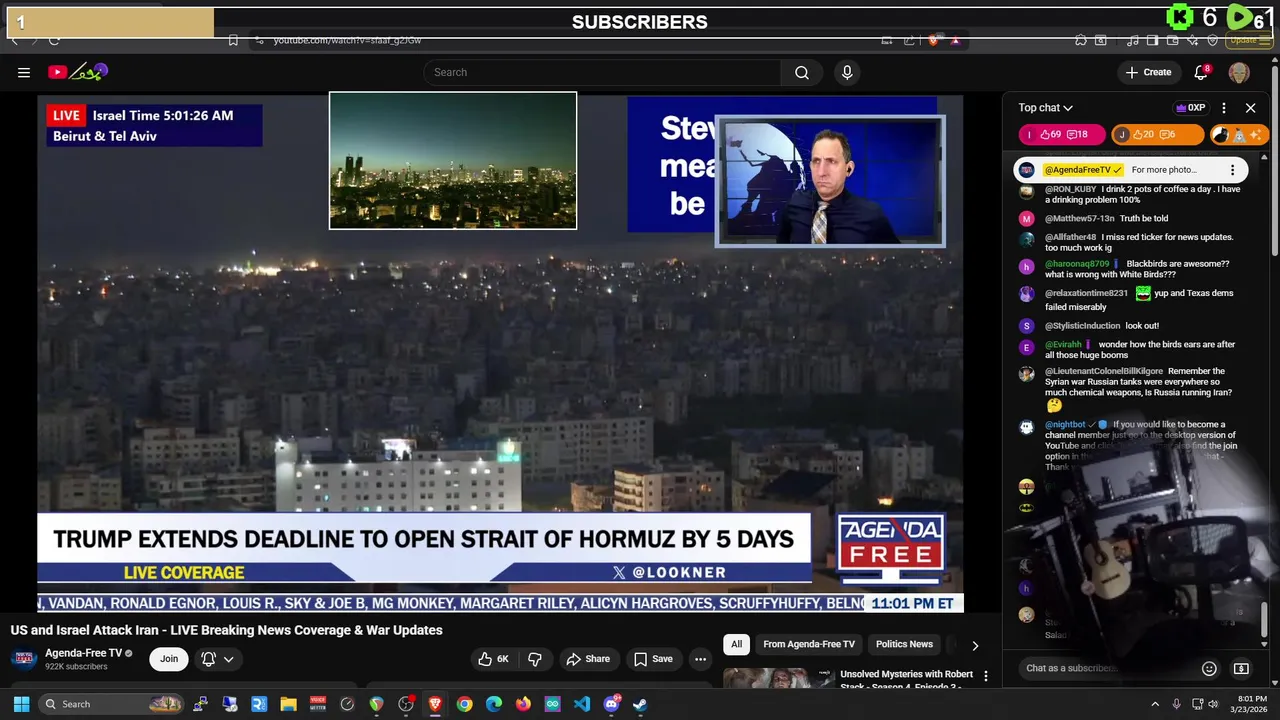The image size is (1280, 720).
Task: Click the Brave Shields lion icon
Action: coord(933,40)
